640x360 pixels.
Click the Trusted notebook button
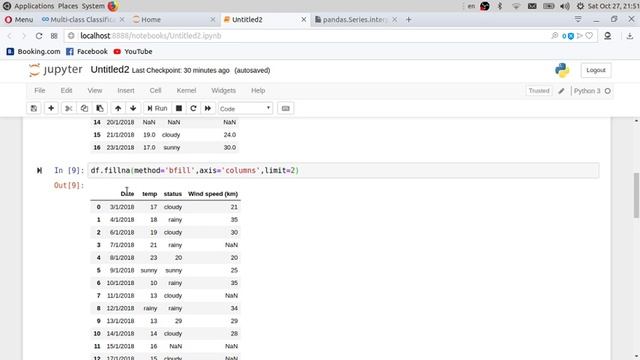tap(539, 91)
